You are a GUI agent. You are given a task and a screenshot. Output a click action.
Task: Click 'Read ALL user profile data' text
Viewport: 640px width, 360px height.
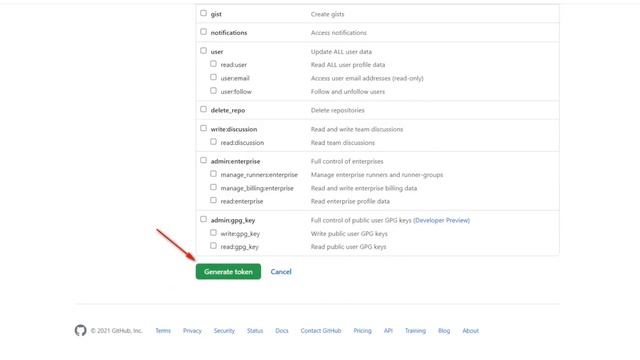pos(348,65)
